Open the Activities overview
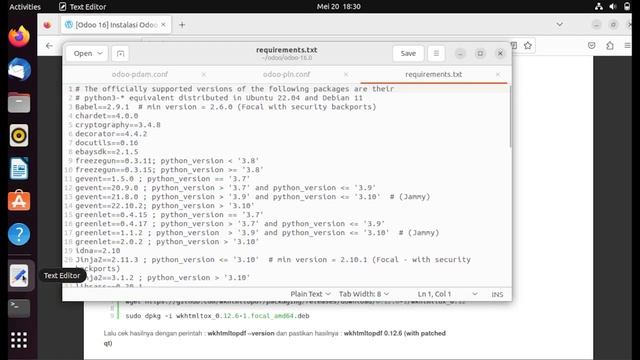 [x=25, y=7]
